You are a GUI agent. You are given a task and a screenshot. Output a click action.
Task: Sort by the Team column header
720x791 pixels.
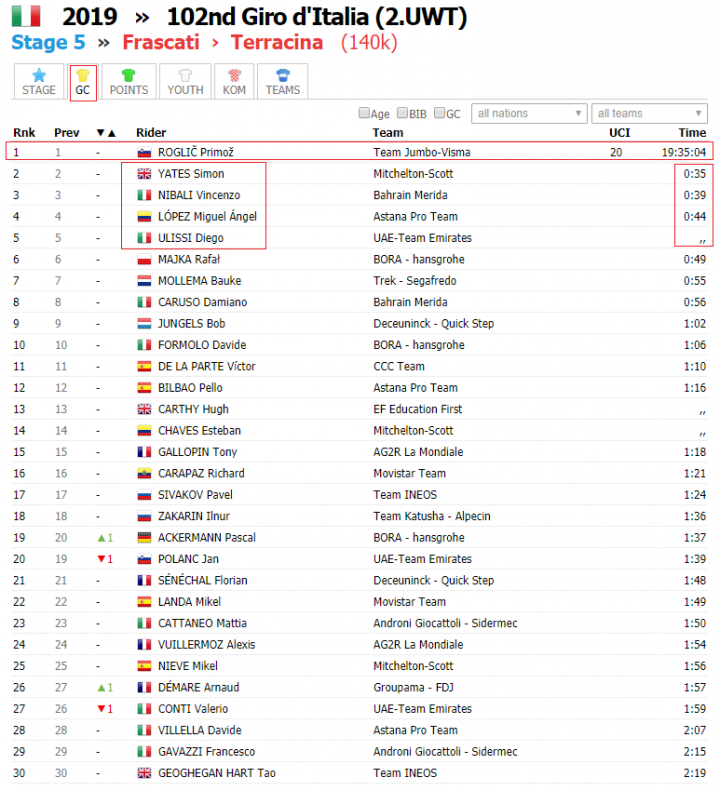click(x=387, y=133)
